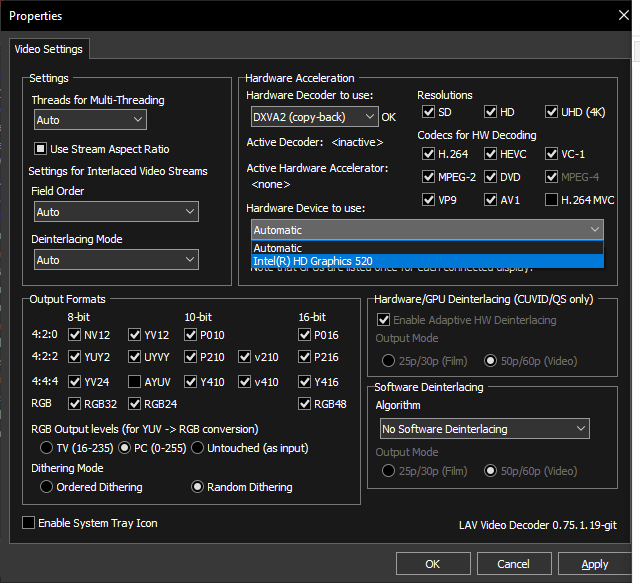Viewport: 640px width, 583px height.
Task: Open Hardware Decoder DXVA2 (copy-back) dropdown
Action: (315, 117)
